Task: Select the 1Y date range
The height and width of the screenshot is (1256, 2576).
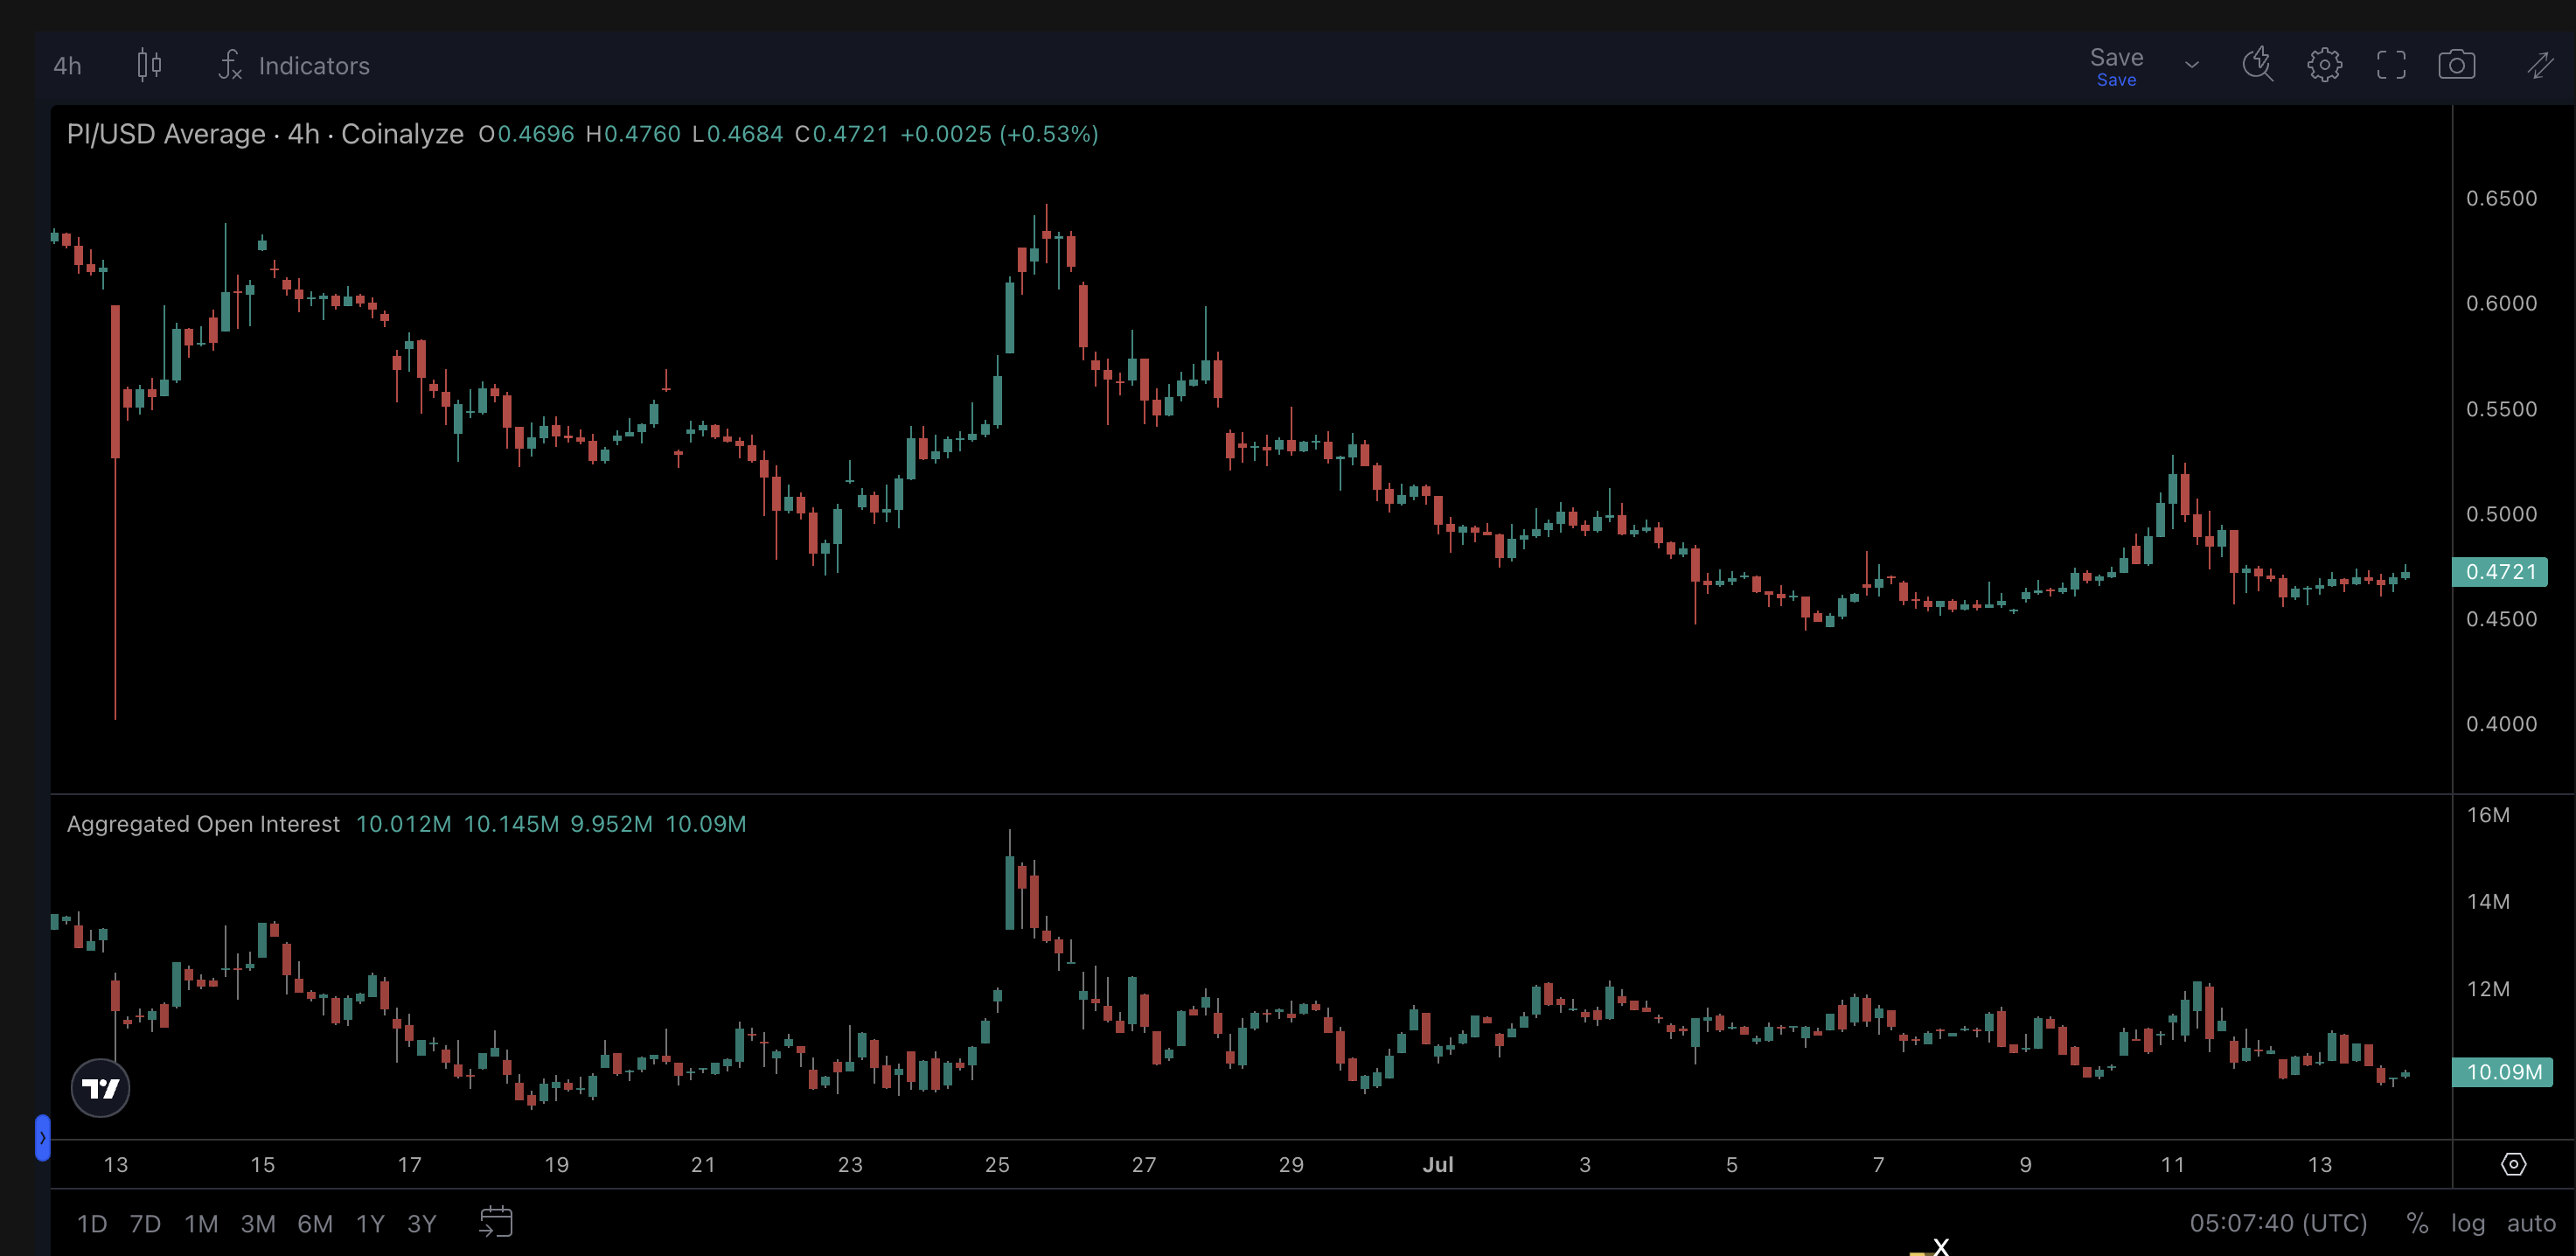Action: 370,1223
